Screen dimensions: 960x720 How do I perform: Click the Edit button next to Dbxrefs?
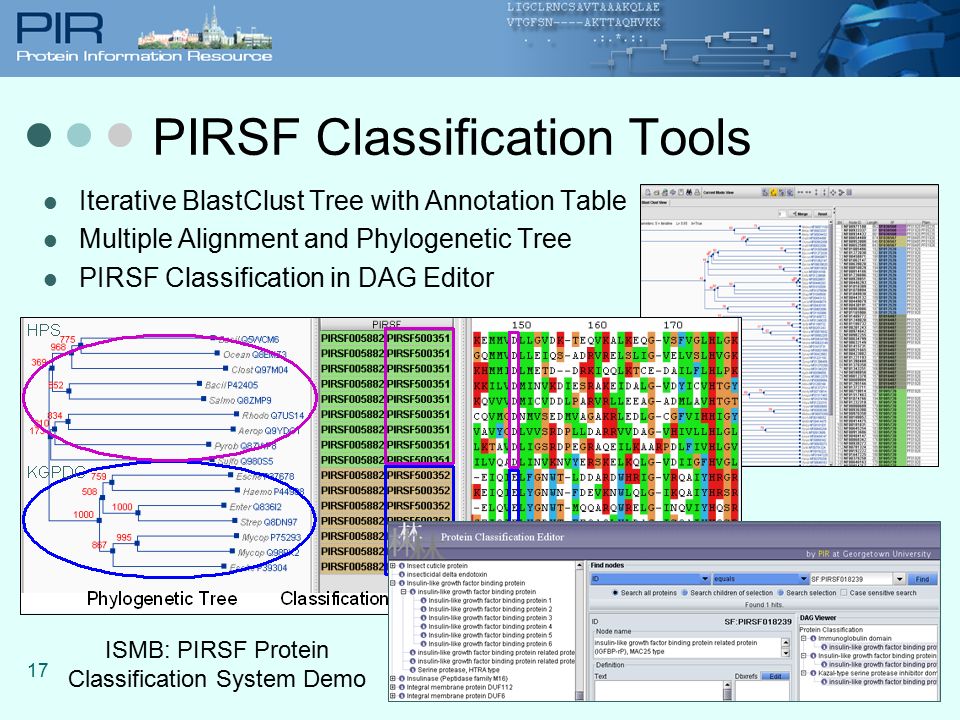[775, 676]
